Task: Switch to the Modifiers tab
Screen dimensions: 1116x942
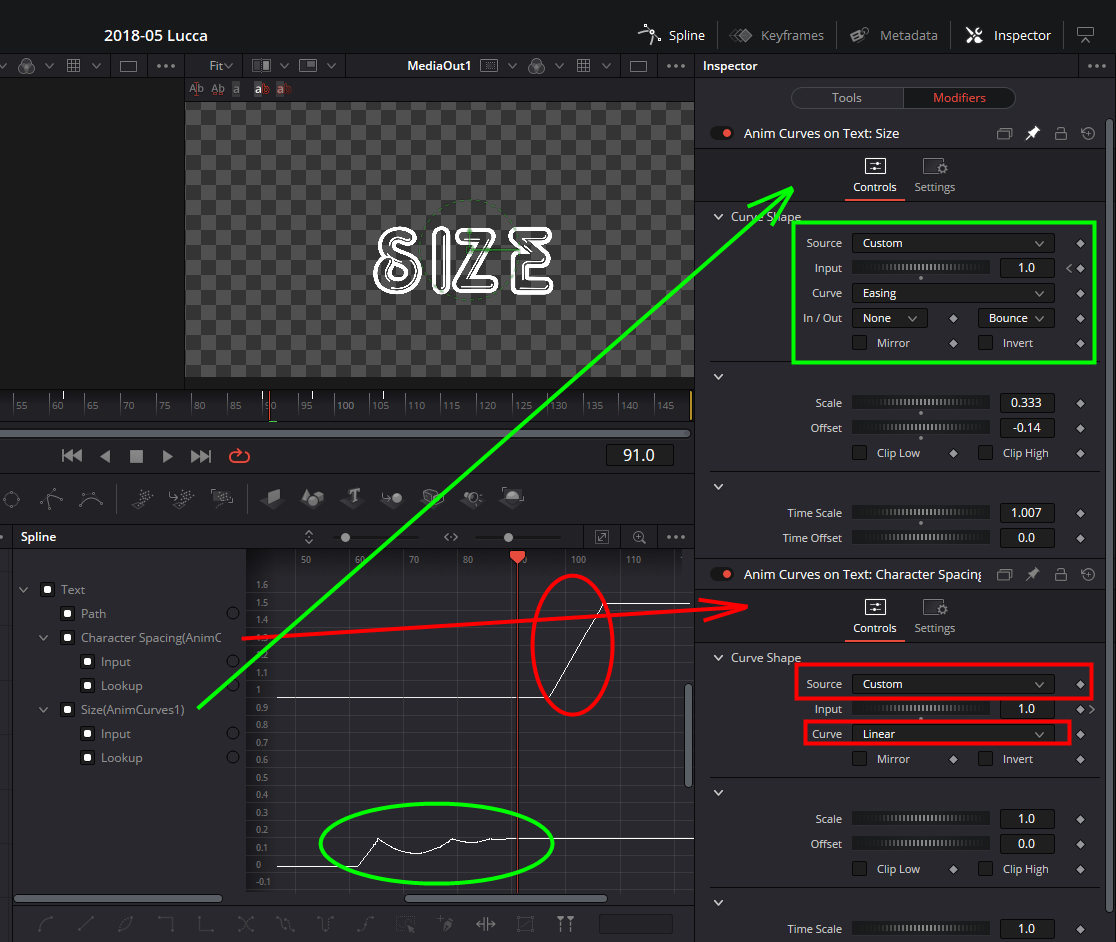Action: point(959,97)
